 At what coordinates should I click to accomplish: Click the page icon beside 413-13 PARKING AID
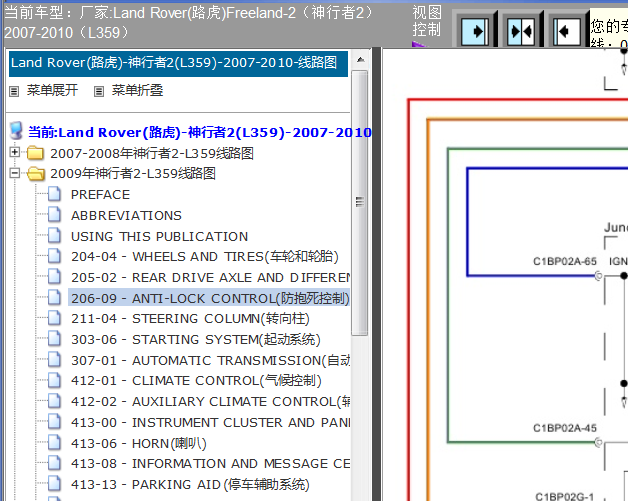pyautogui.click(x=54, y=484)
